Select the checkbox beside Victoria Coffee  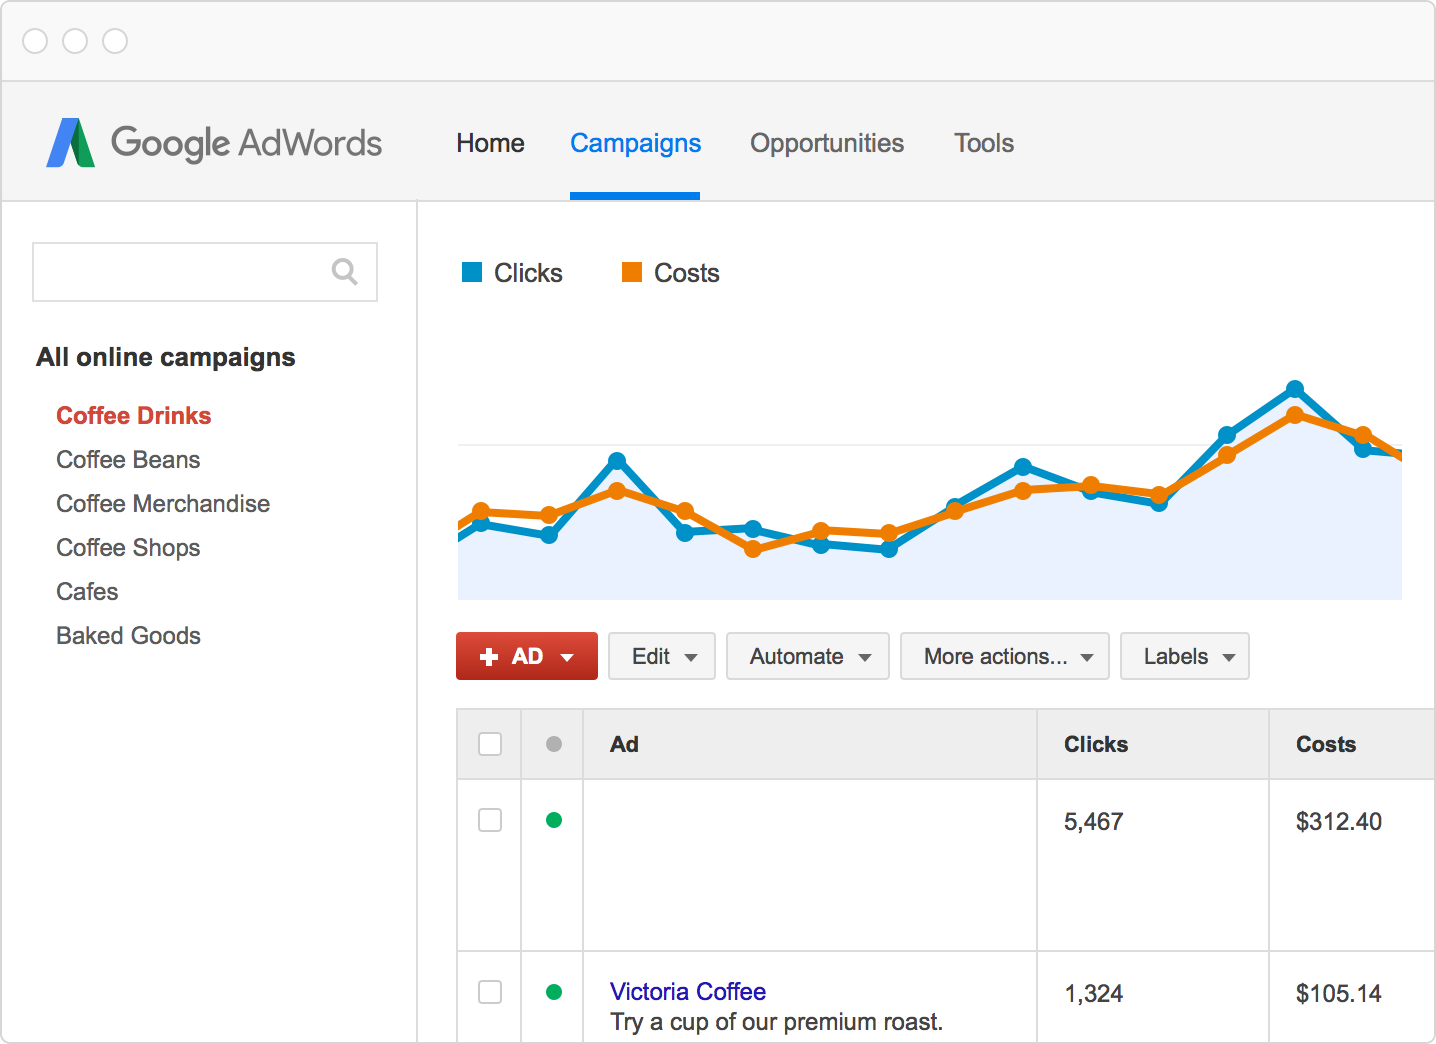click(489, 992)
